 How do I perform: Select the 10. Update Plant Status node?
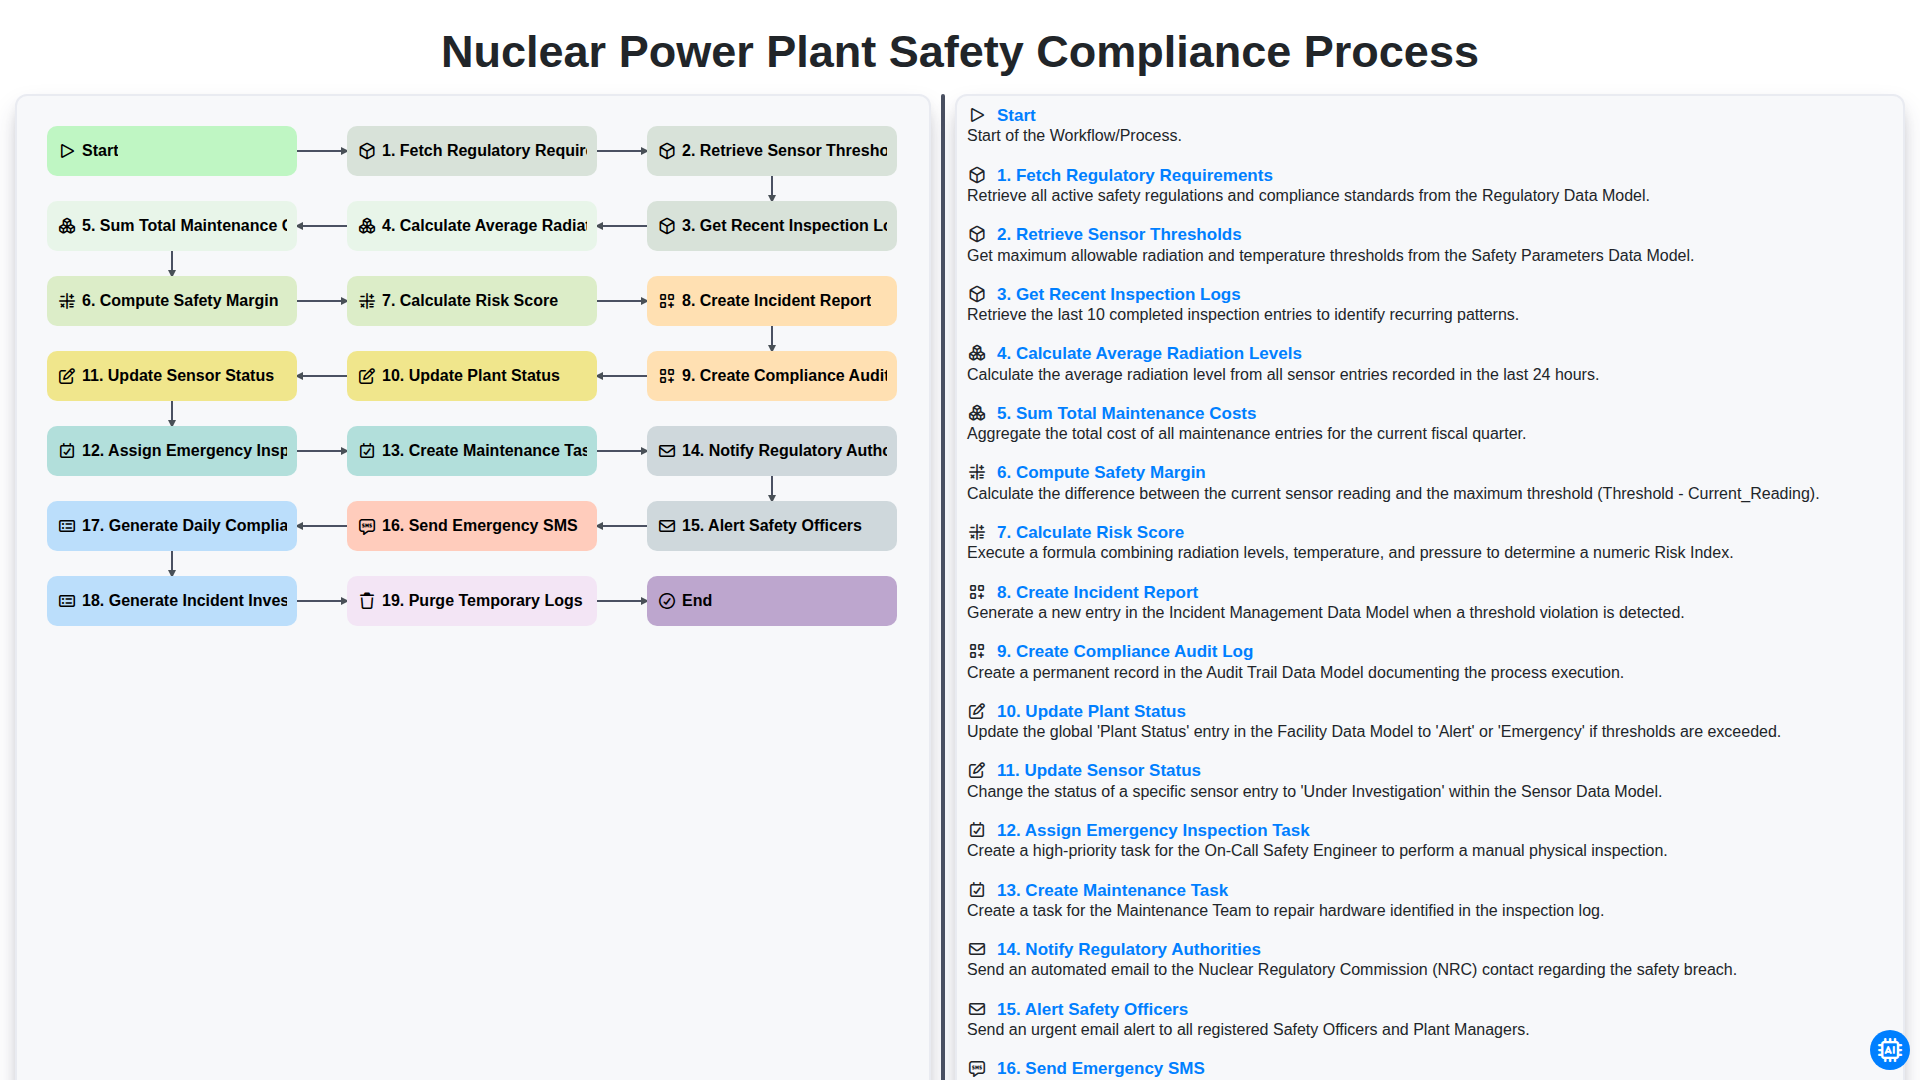[472, 376]
